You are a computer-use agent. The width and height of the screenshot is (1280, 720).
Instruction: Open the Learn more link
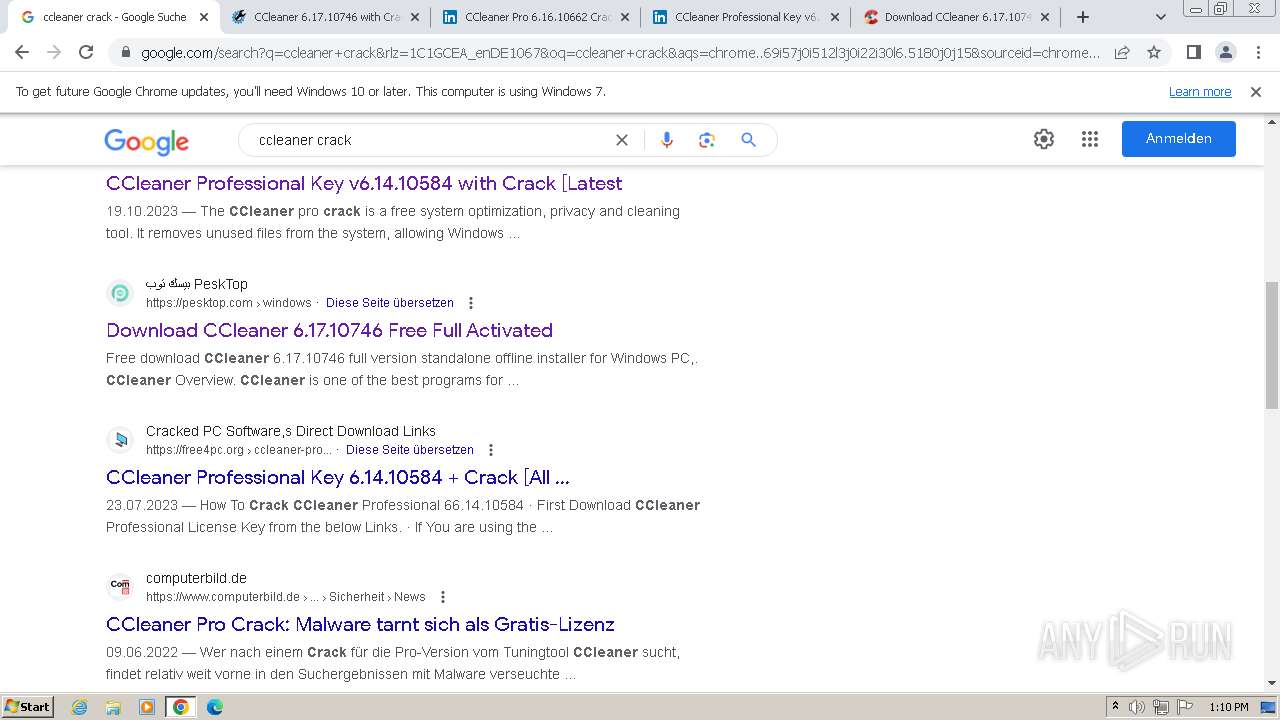pyautogui.click(x=1200, y=92)
